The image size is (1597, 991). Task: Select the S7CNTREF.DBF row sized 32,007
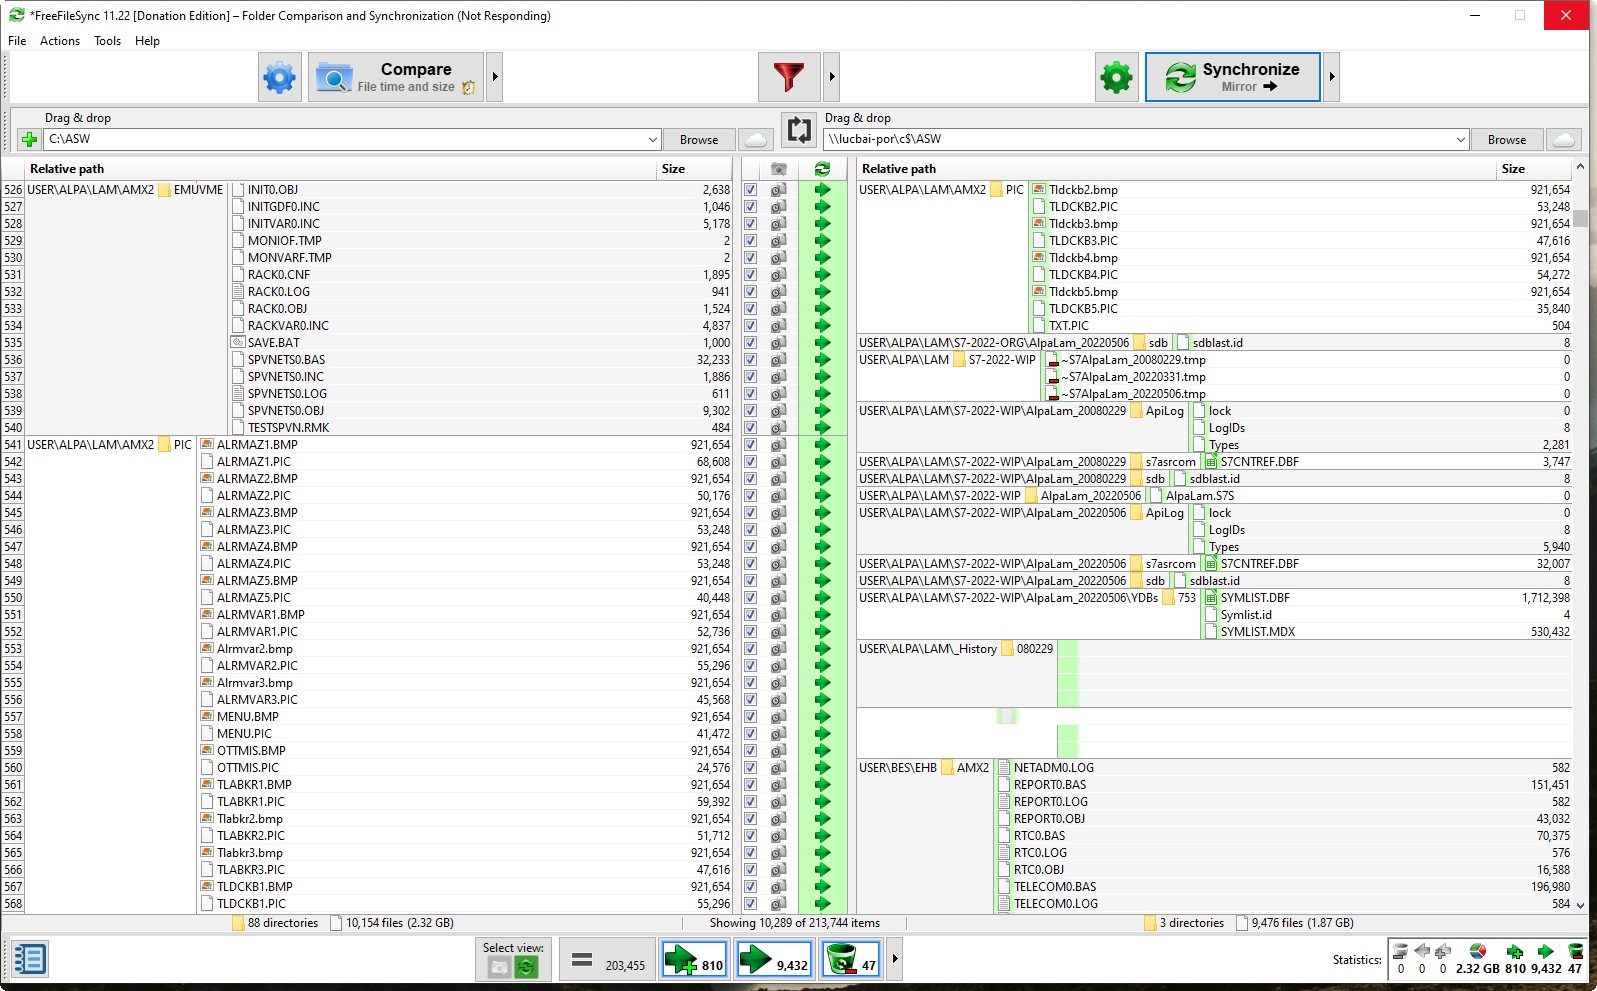[x=1388, y=564]
